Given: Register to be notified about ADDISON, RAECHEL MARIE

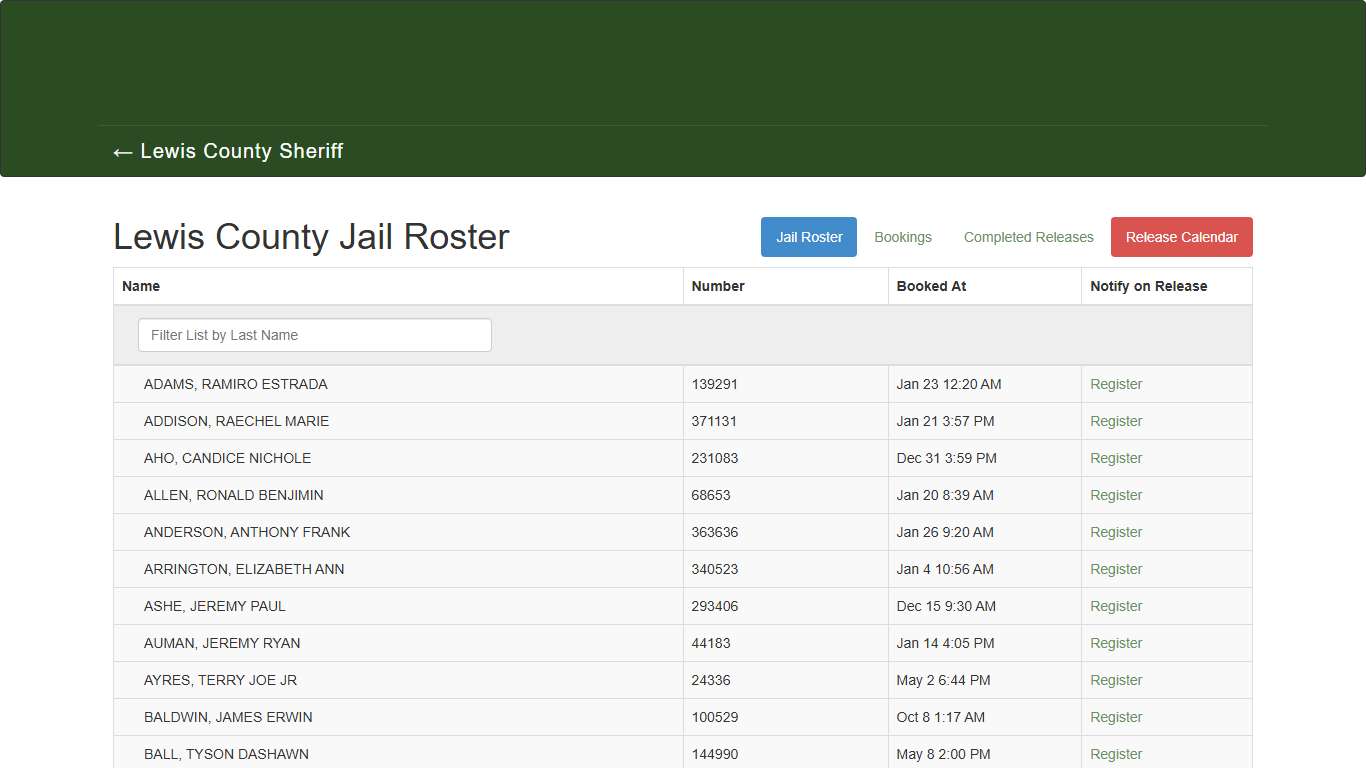Looking at the screenshot, I should [1116, 421].
